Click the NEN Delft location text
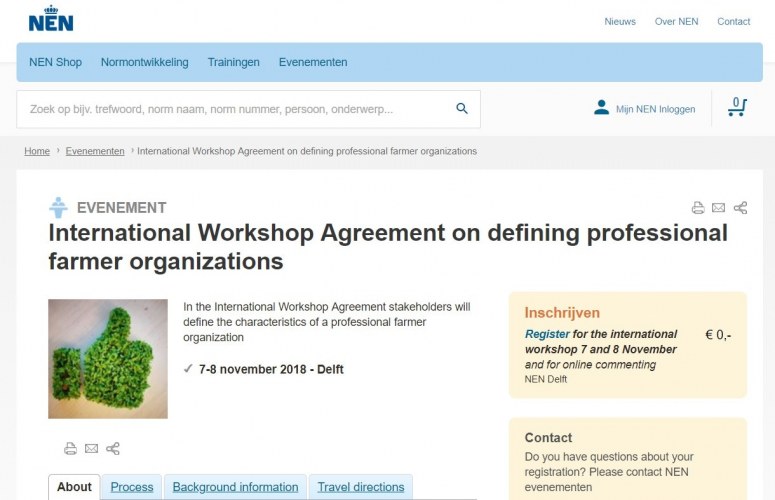The width and height of the screenshot is (775, 500). tap(546, 379)
